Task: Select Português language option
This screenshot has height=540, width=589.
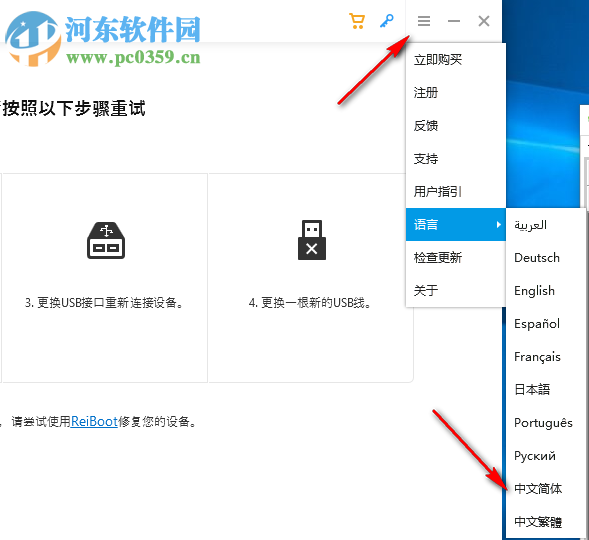Action: pos(545,423)
